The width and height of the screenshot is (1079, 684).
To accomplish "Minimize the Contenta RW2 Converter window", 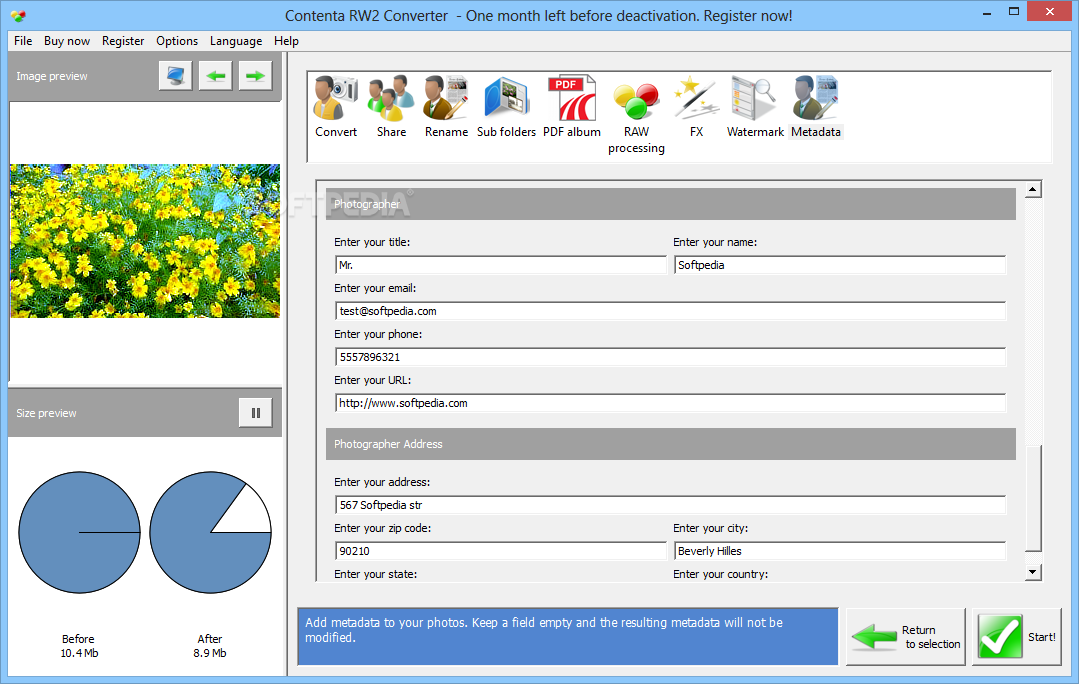I will pyautogui.click(x=987, y=12).
